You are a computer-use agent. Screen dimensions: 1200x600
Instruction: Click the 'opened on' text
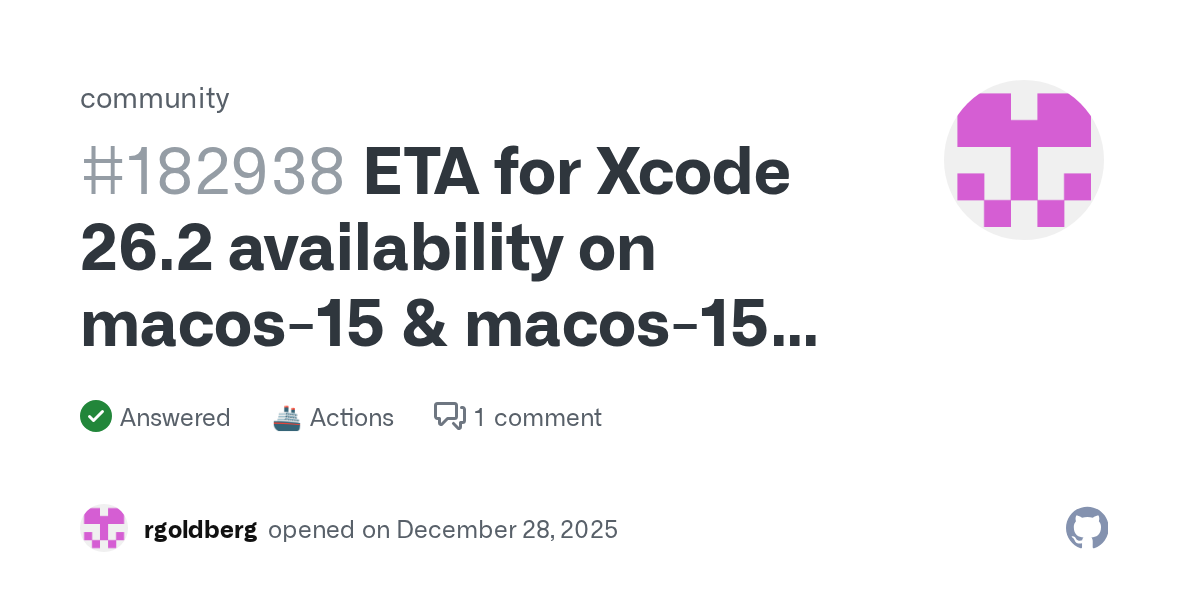329,529
